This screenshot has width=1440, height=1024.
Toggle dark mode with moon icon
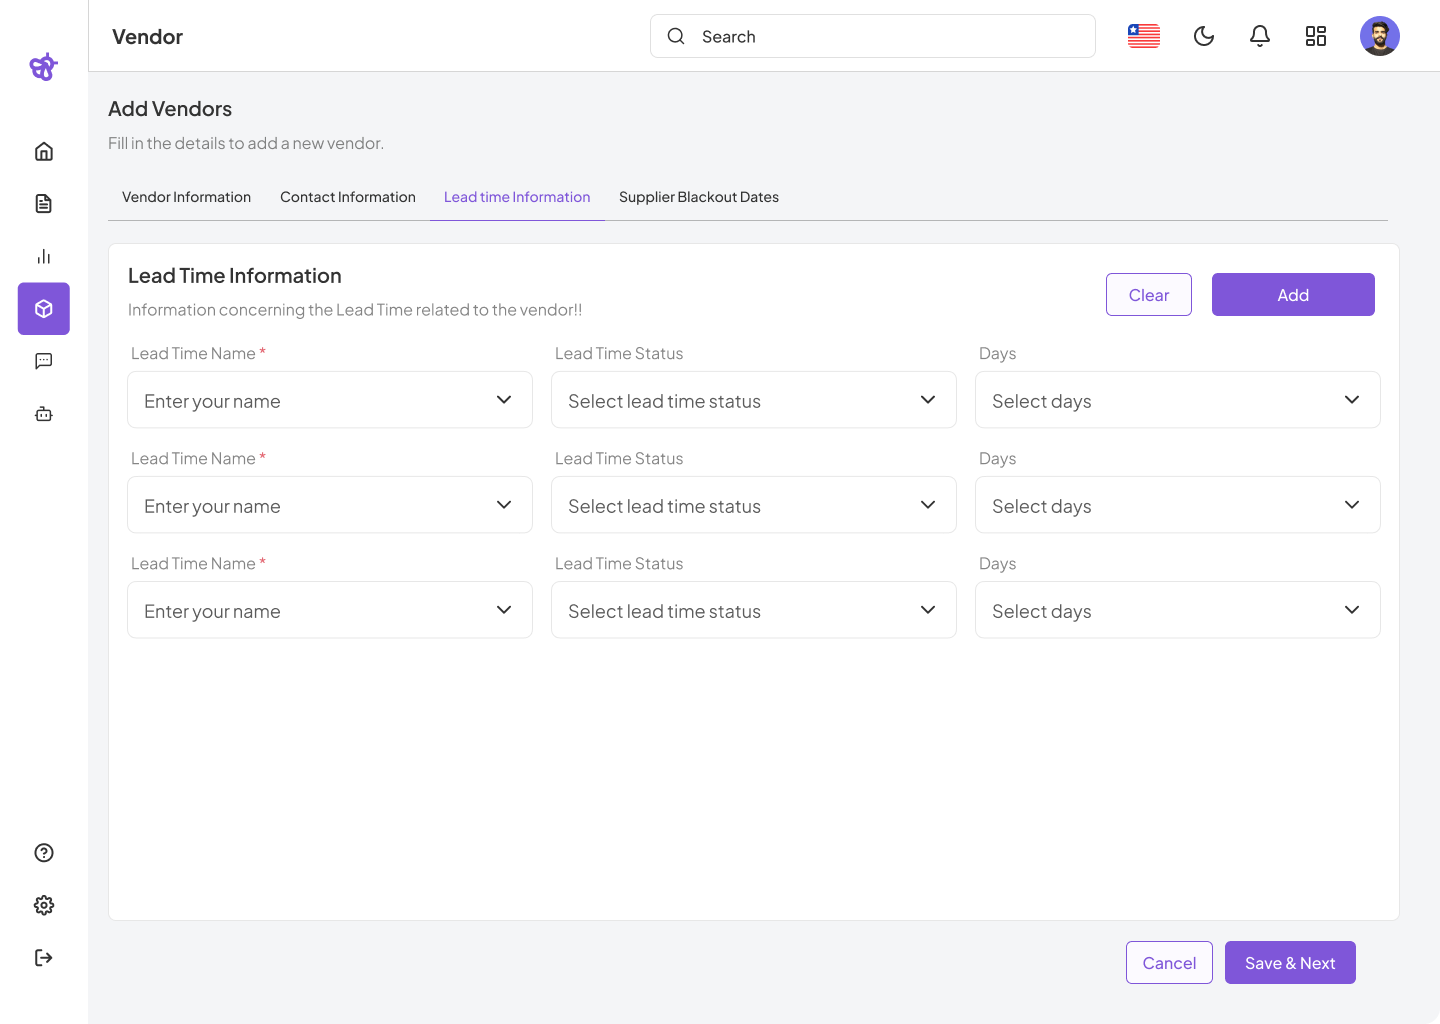point(1204,37)
